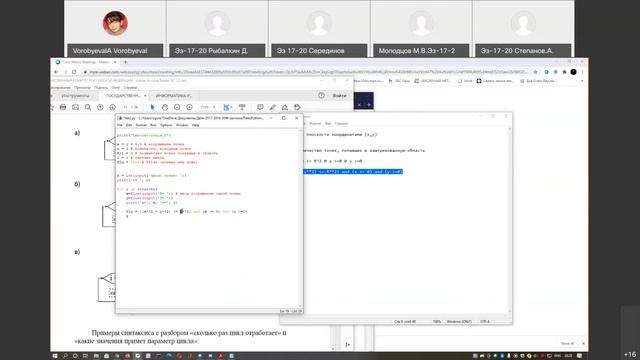This screenshot has height=360, width=640.
Task: Open Format menu in IDLE editor
Action: (x=141, y=125)
